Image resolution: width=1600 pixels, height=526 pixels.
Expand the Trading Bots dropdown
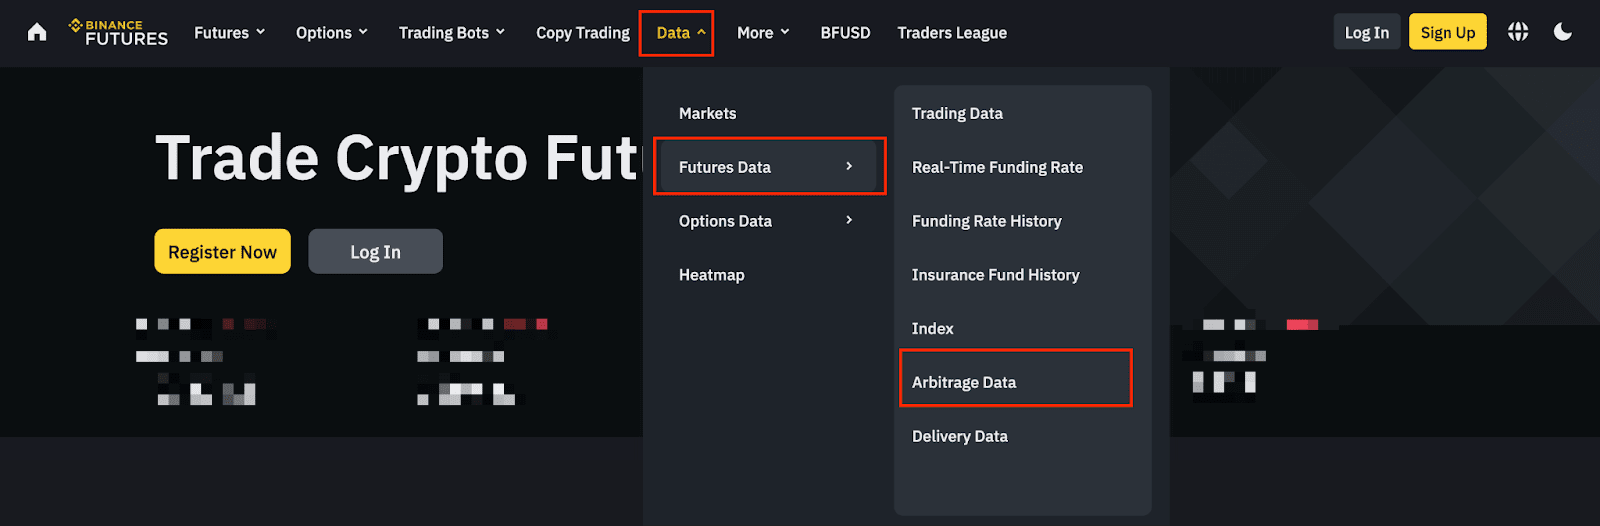click(x=452, y=32)
